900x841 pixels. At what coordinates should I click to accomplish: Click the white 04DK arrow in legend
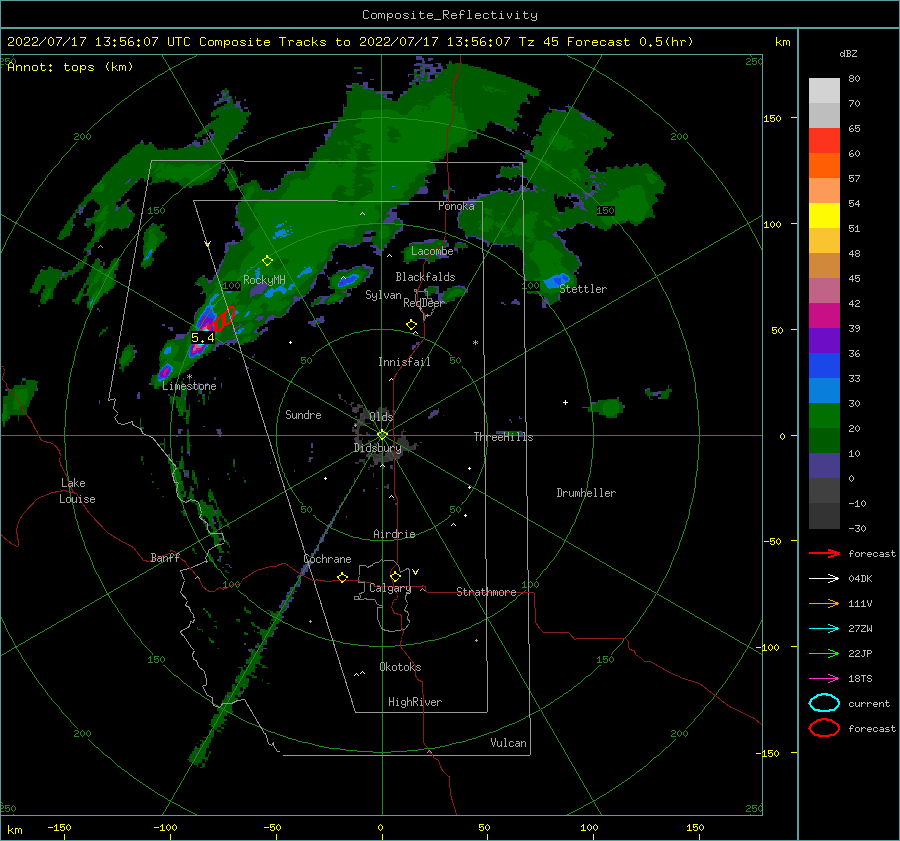pos(824,579)
